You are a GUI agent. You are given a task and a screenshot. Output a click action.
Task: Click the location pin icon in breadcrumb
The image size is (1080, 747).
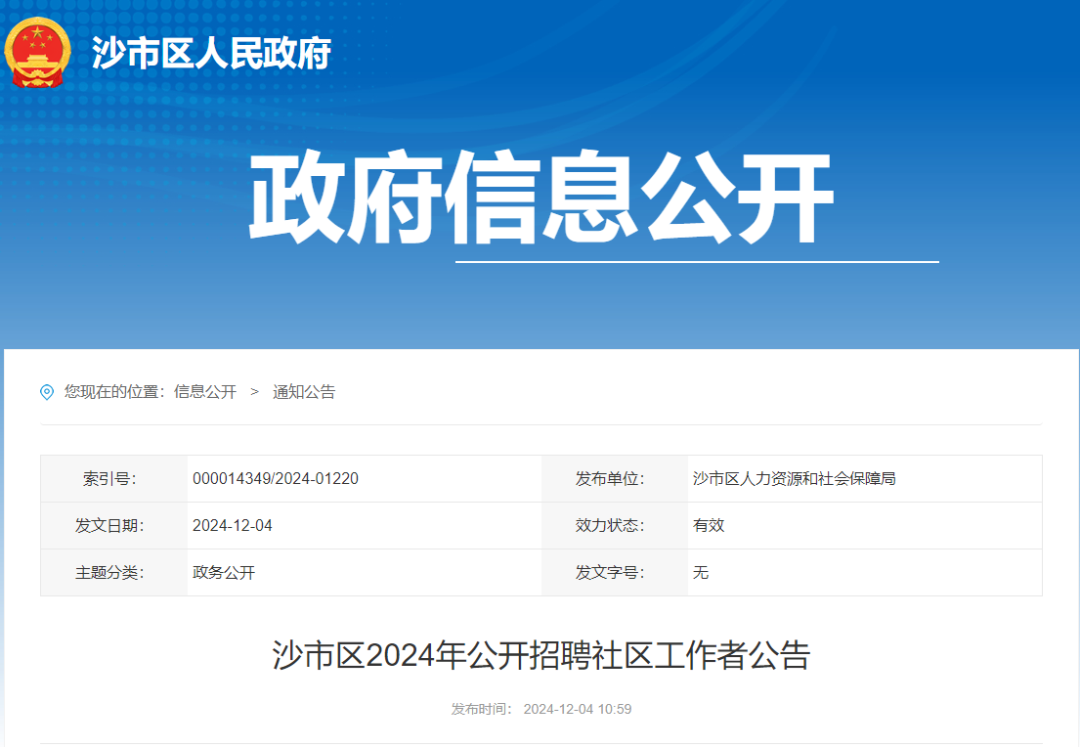pyautogui.click(x=44, y=392)
